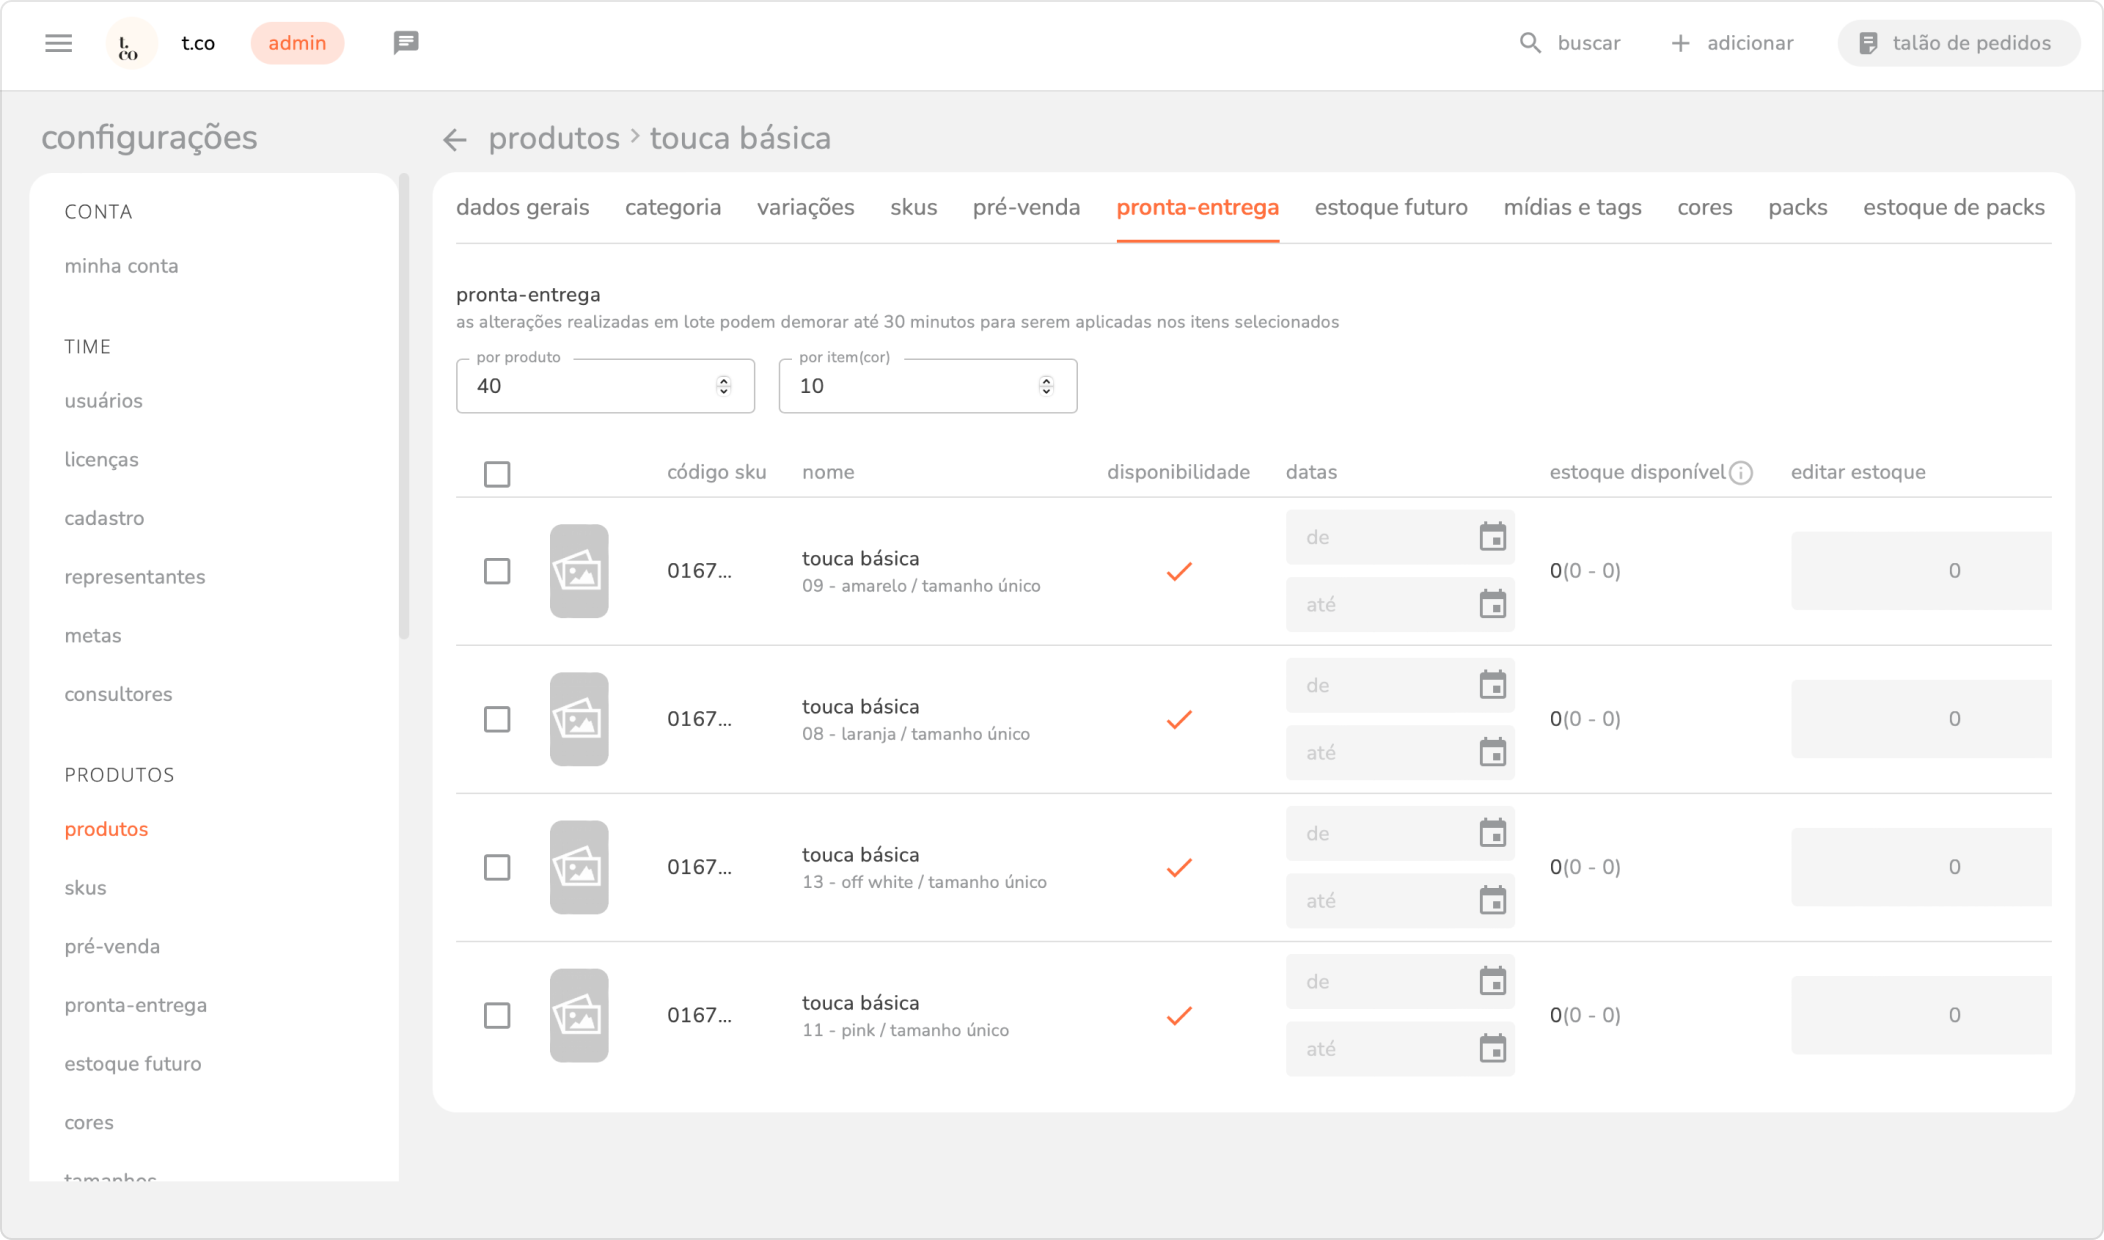The image size is (2104, 1240).
Task: Click the buscar search magnifier icon
Action: [x=1530, y=43]
